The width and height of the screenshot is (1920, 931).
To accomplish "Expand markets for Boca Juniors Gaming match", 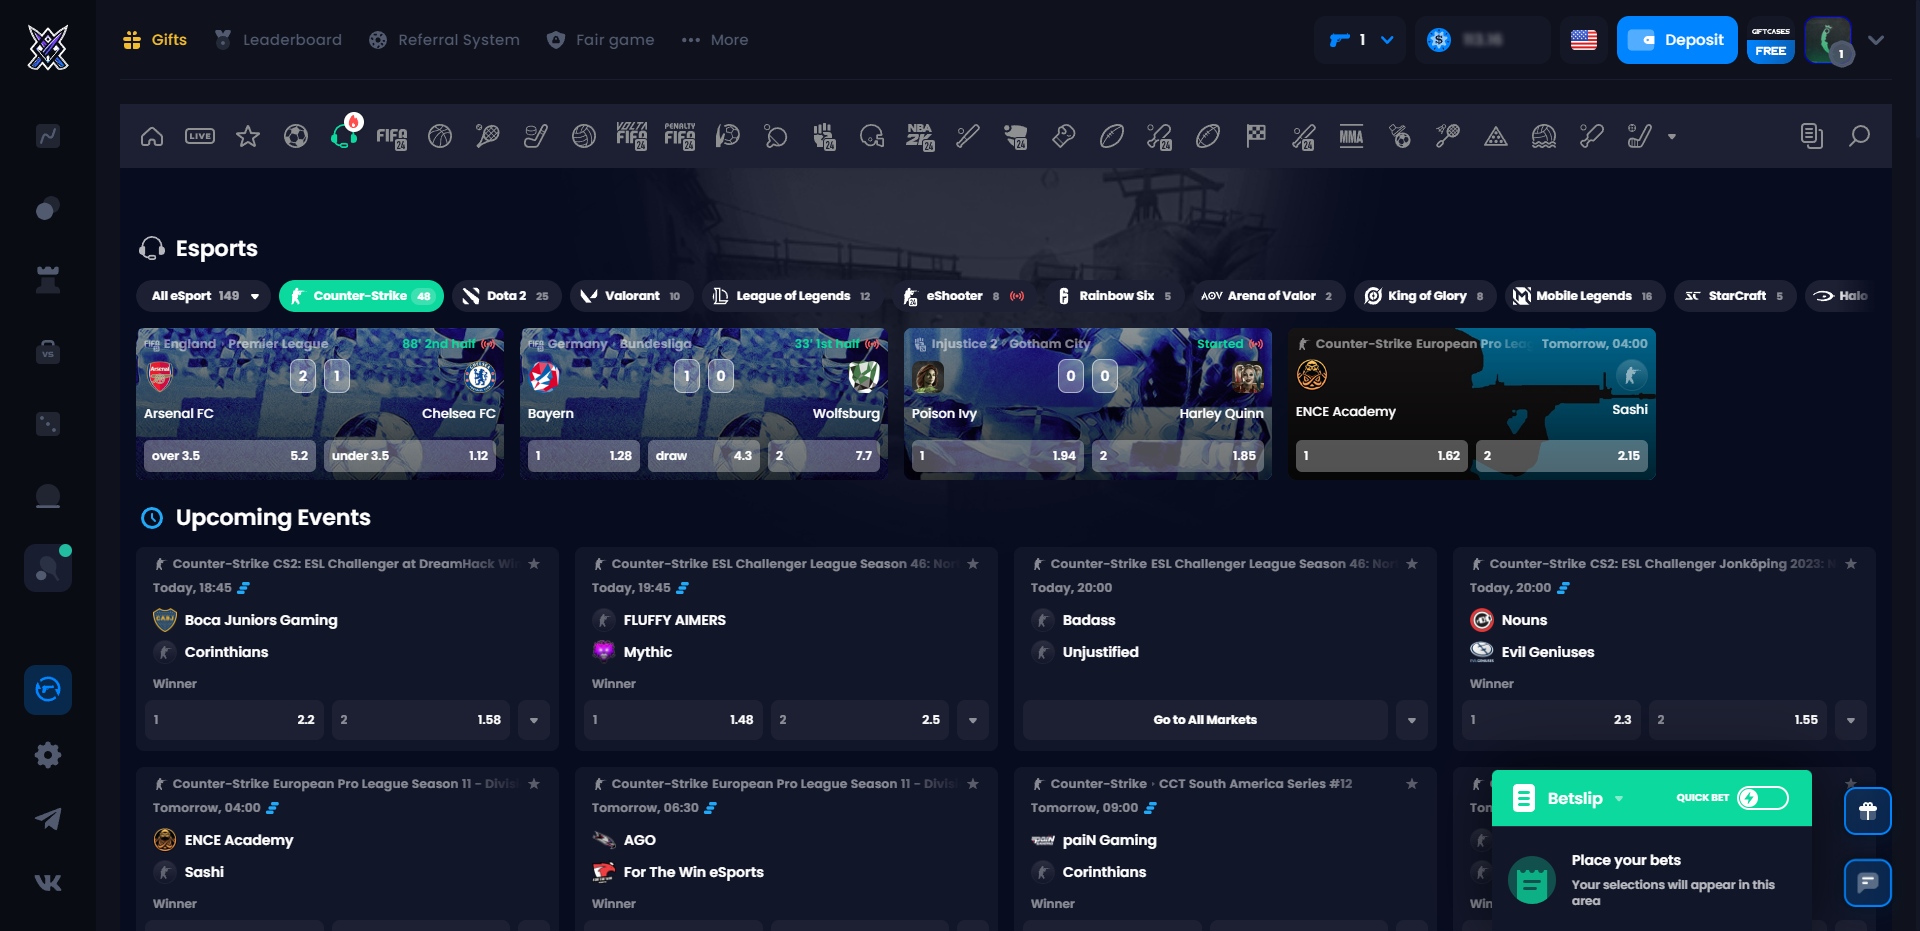I will click(534, 720).
